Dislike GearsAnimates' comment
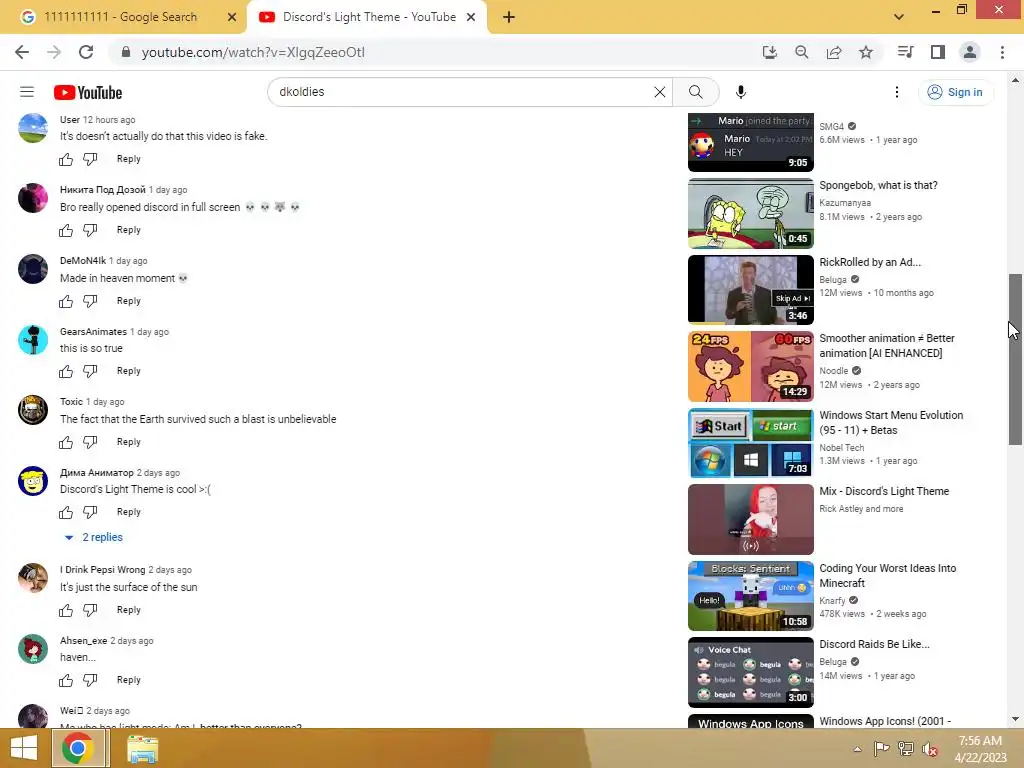This screenshot has width=1024, height=768. click(x=90, y=371)
